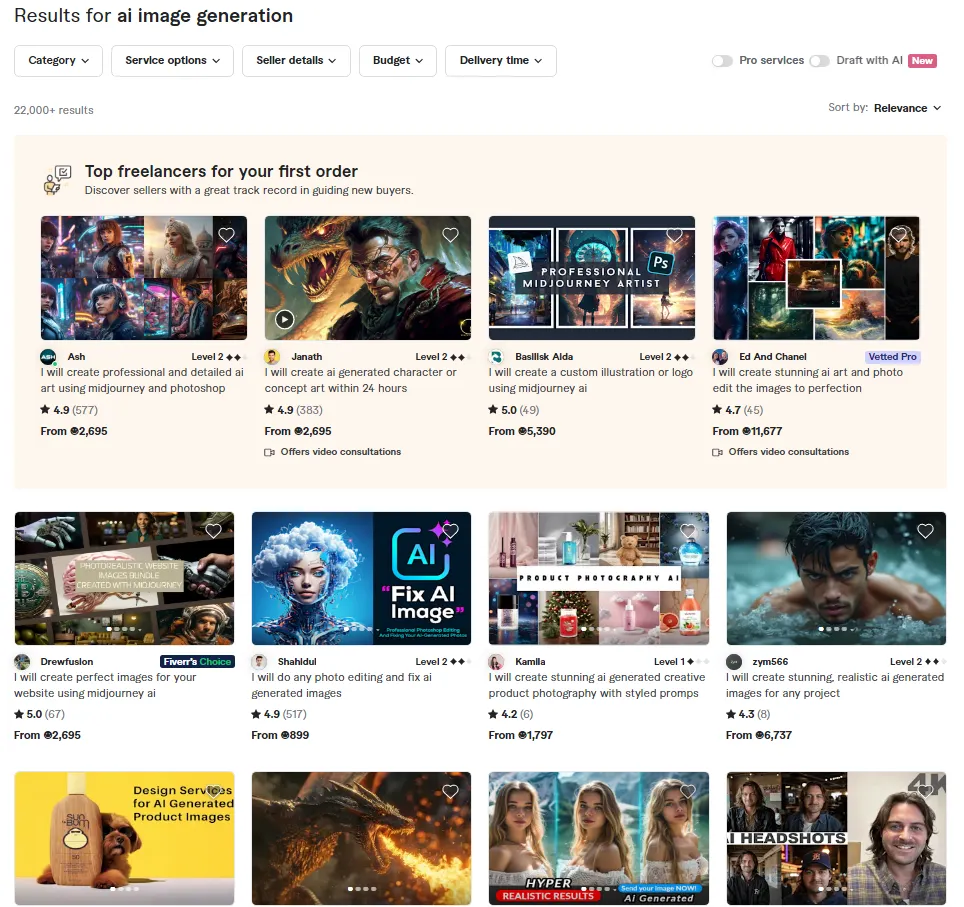964x907 pixels.
Task: Favorite Ash's midjourney art gig with heart
Action: point(226,235)
